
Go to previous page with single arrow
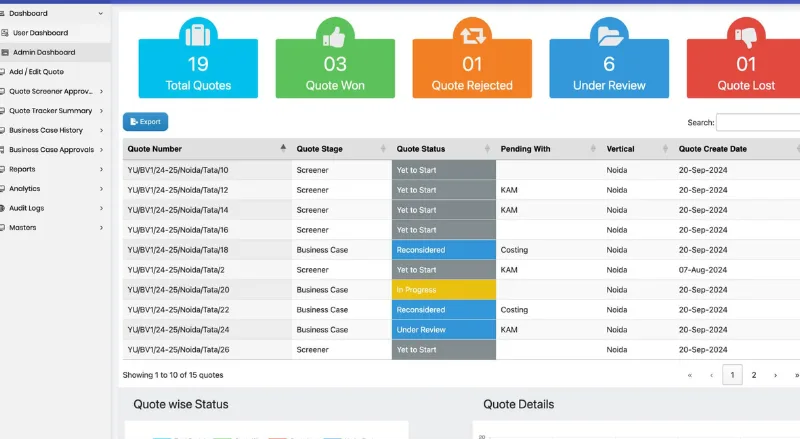tap(711, 375)
